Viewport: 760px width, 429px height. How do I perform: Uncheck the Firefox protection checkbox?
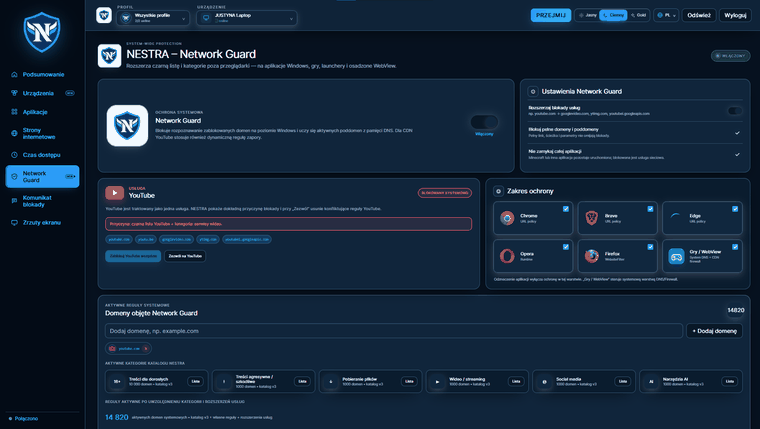650,247
